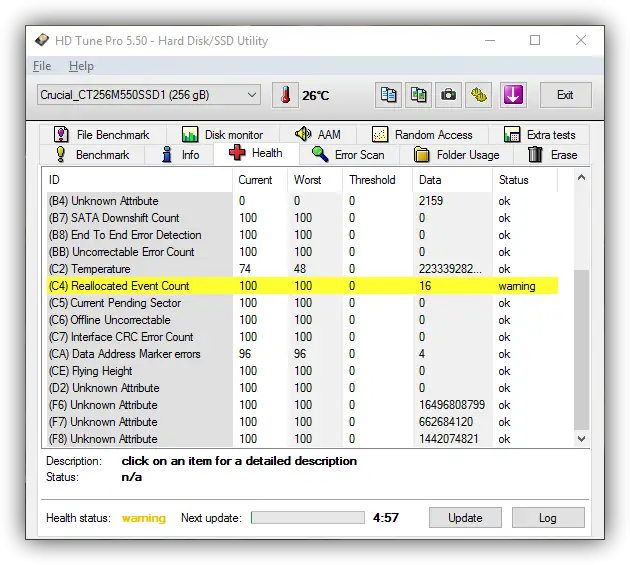Click the Status column header
This screenshot has height=565, width=630.
pos(525,180)
